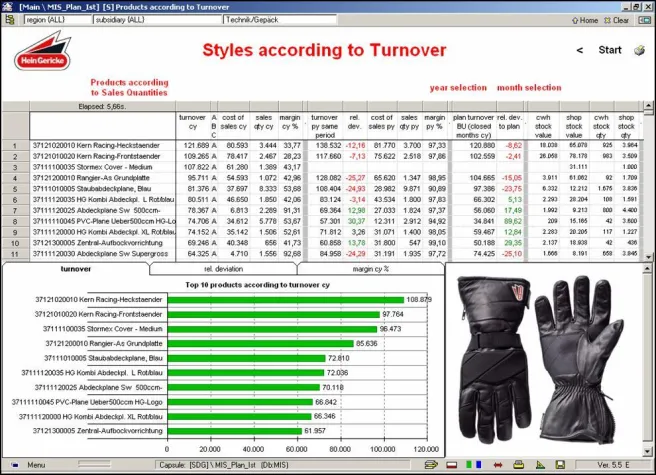This screenshot has width=656, height=475.
Task: Click the 108.879 chart bar for Heckstaender
Action: tap(286, 300)
